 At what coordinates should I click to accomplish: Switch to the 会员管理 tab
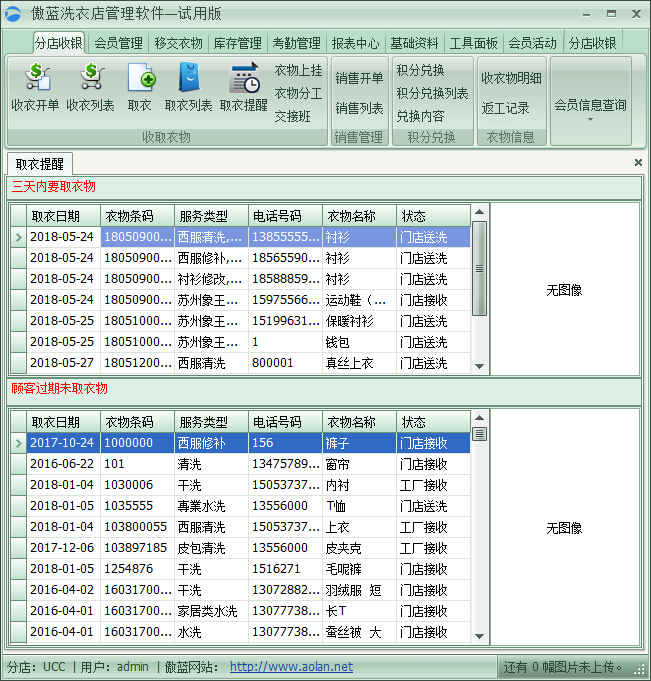118,43
